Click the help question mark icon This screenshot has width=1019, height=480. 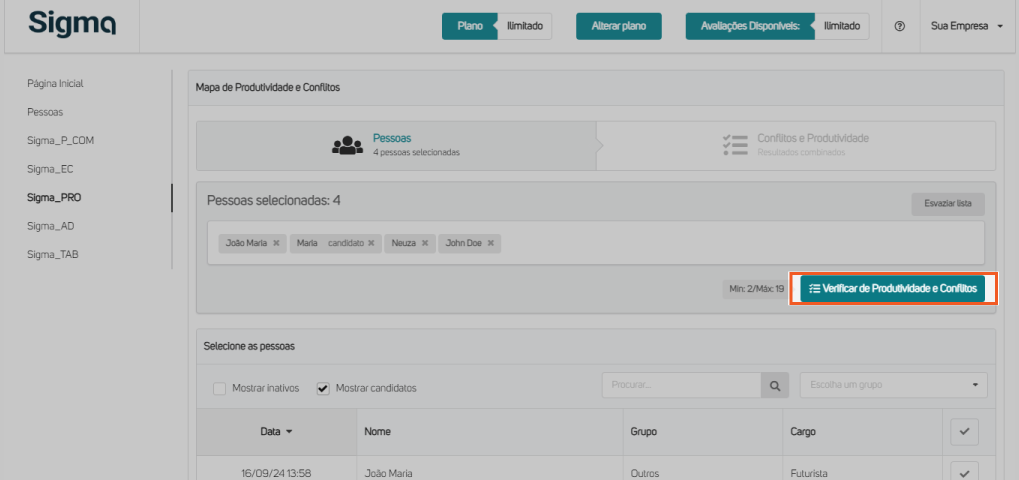[900, 26]
